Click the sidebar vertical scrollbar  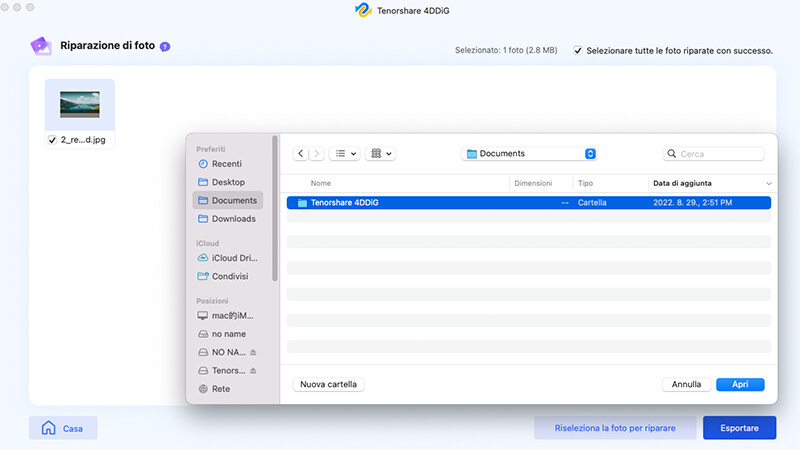tap(275, 208)
